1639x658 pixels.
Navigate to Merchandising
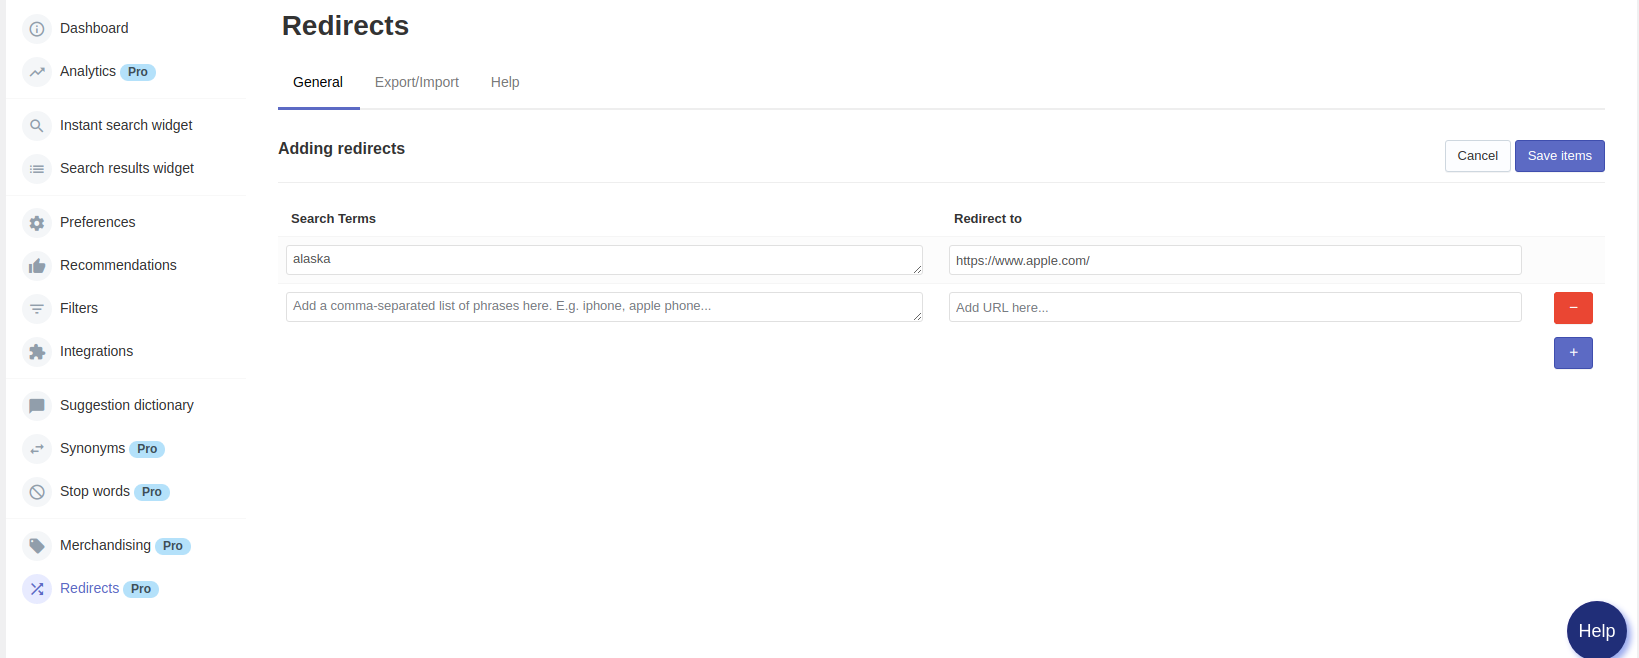coord(105,545)
